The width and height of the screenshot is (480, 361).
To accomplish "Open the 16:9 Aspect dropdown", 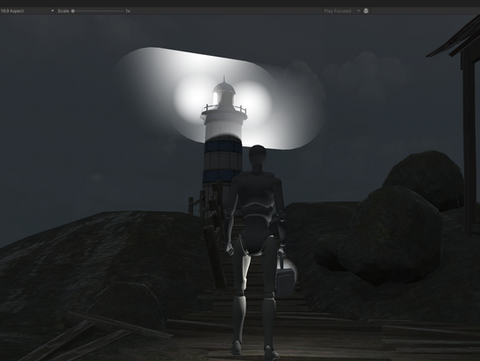I will point(27,11).
